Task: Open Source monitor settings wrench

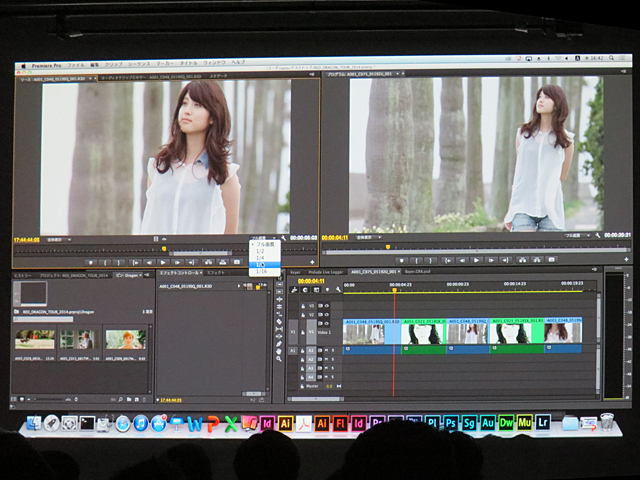Action: 284,238
